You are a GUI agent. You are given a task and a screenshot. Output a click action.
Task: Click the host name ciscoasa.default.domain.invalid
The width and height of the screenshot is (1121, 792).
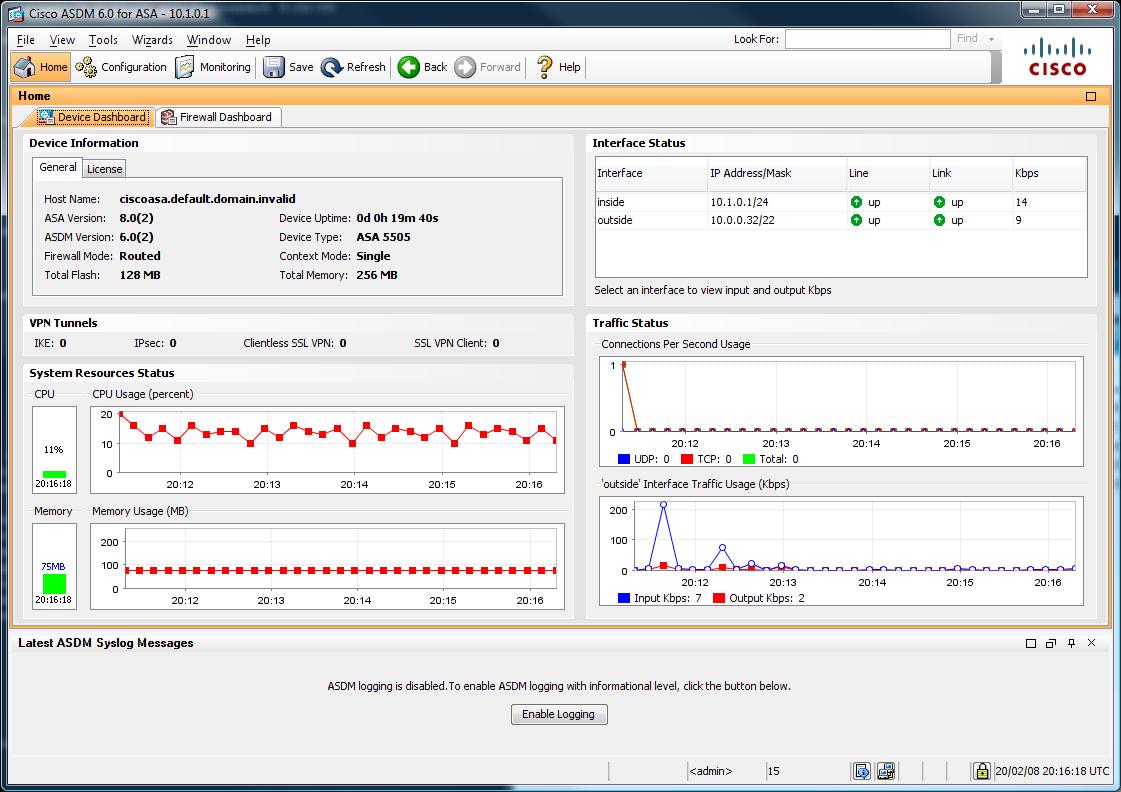pos(207,199)
